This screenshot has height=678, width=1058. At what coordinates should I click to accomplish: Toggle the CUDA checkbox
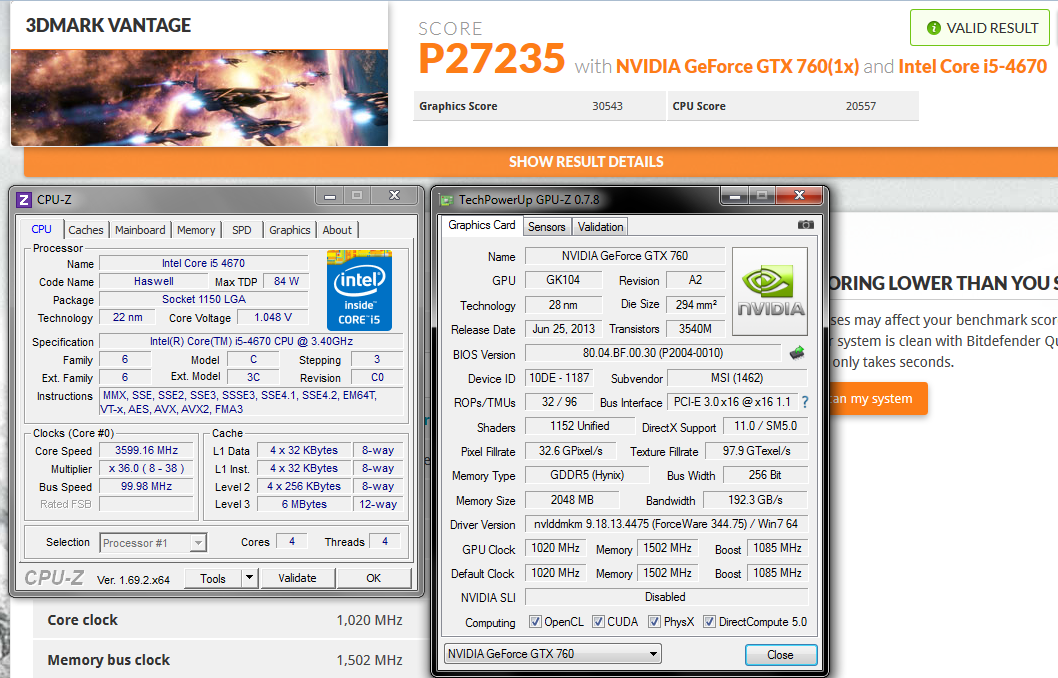point(598,621)
